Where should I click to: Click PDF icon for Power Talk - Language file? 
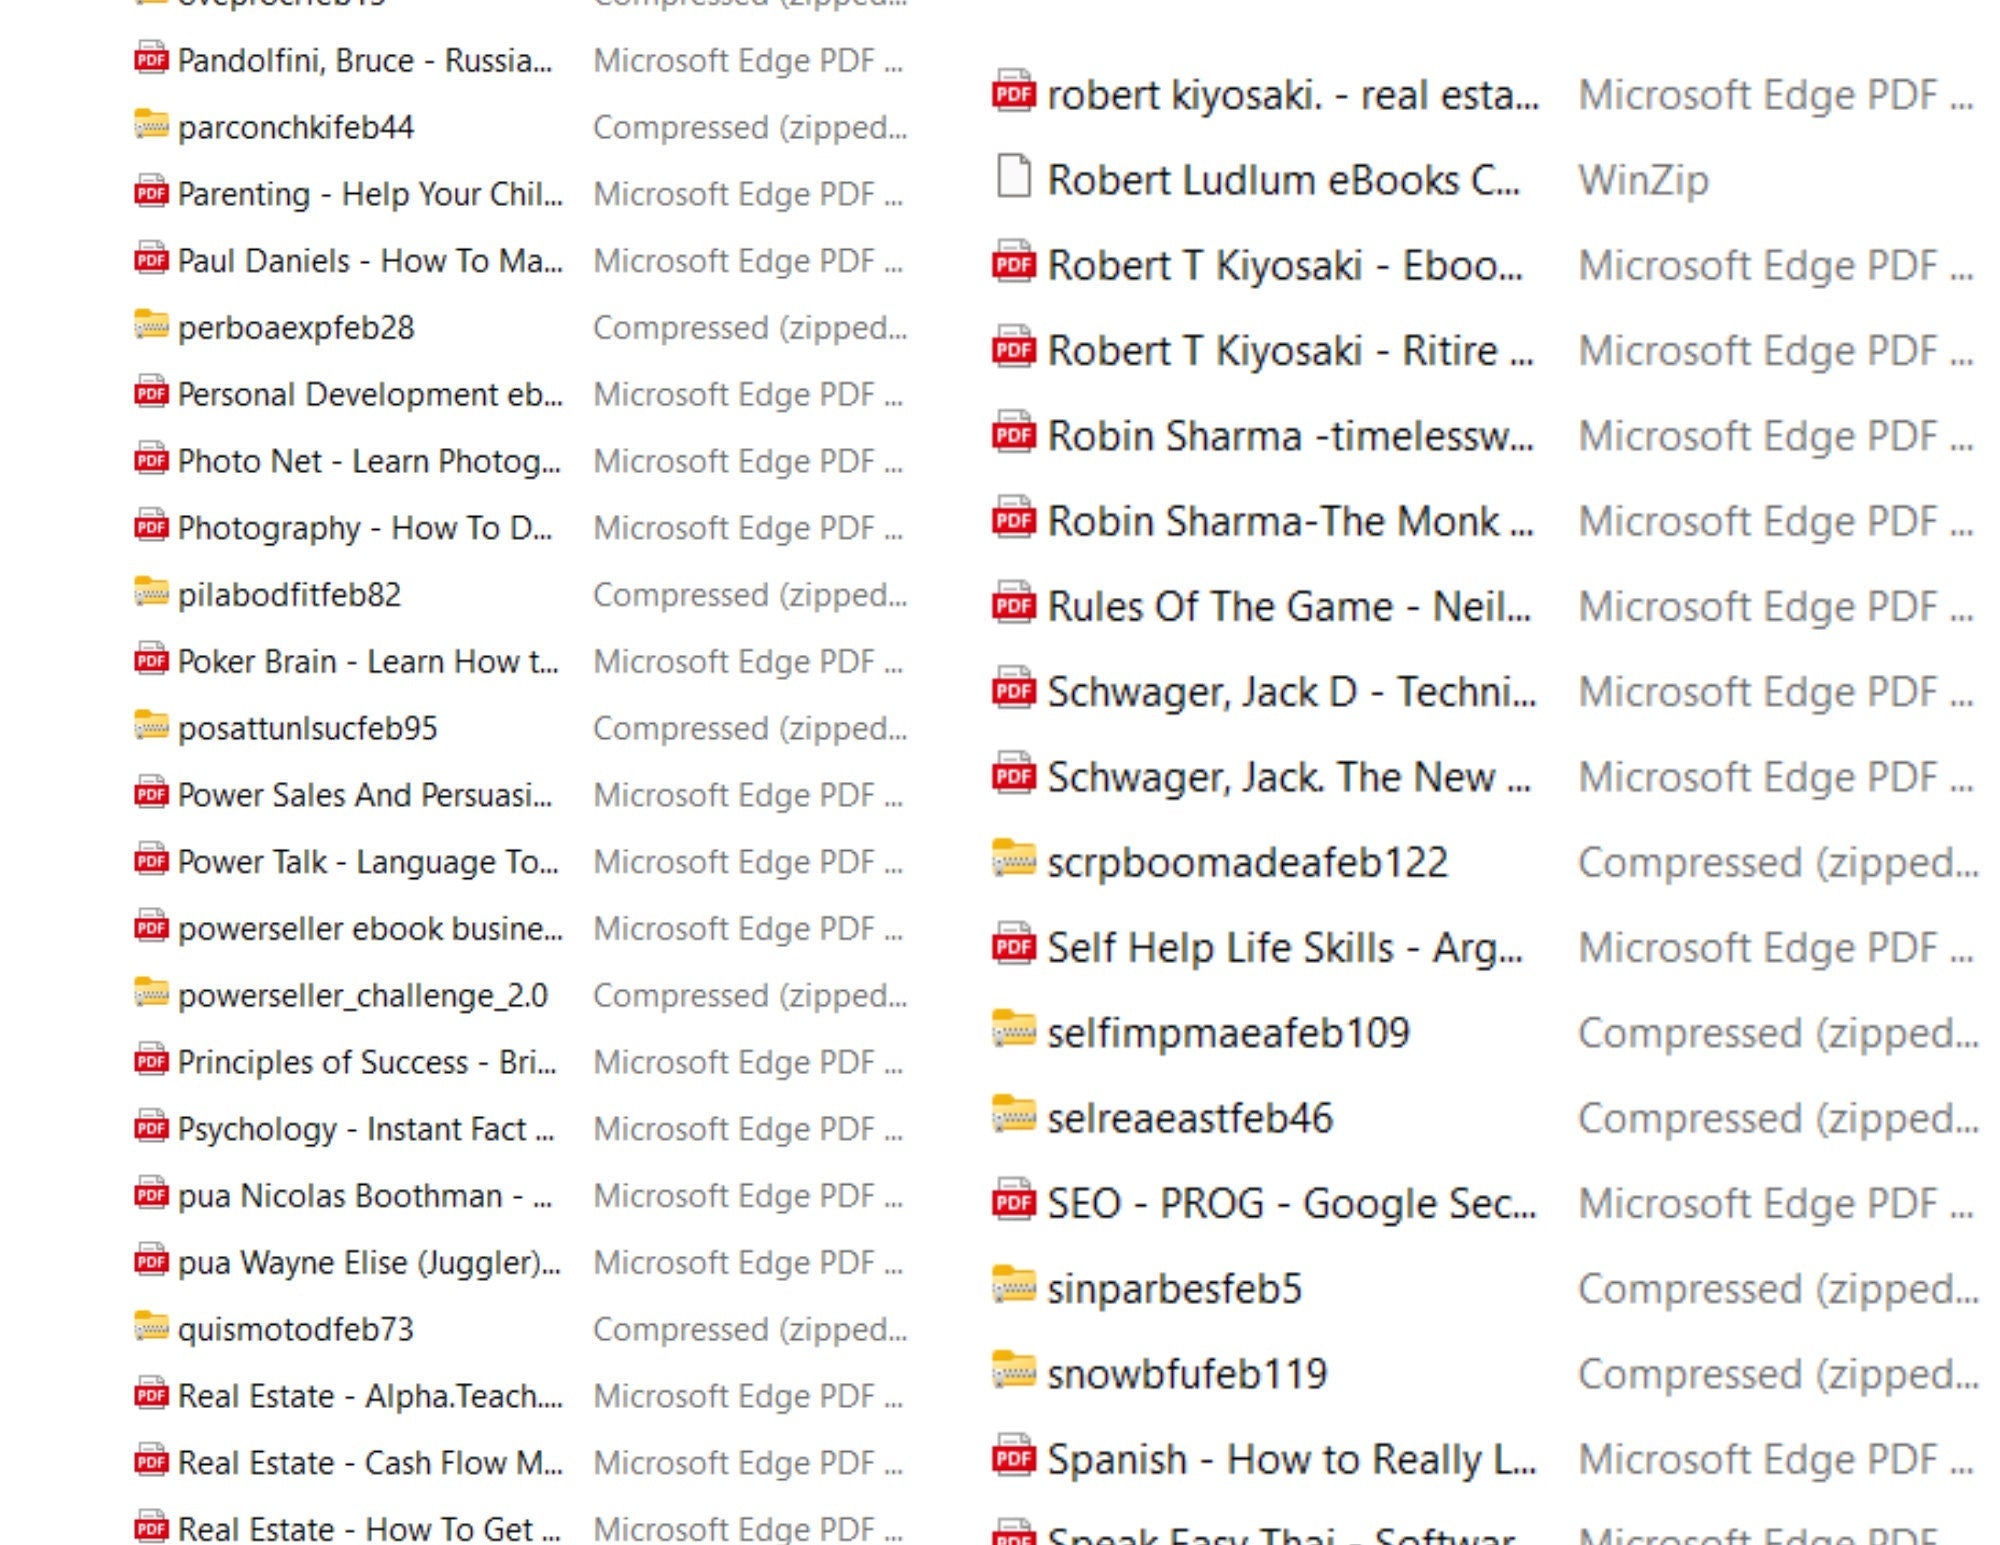[x=151, y=860]
